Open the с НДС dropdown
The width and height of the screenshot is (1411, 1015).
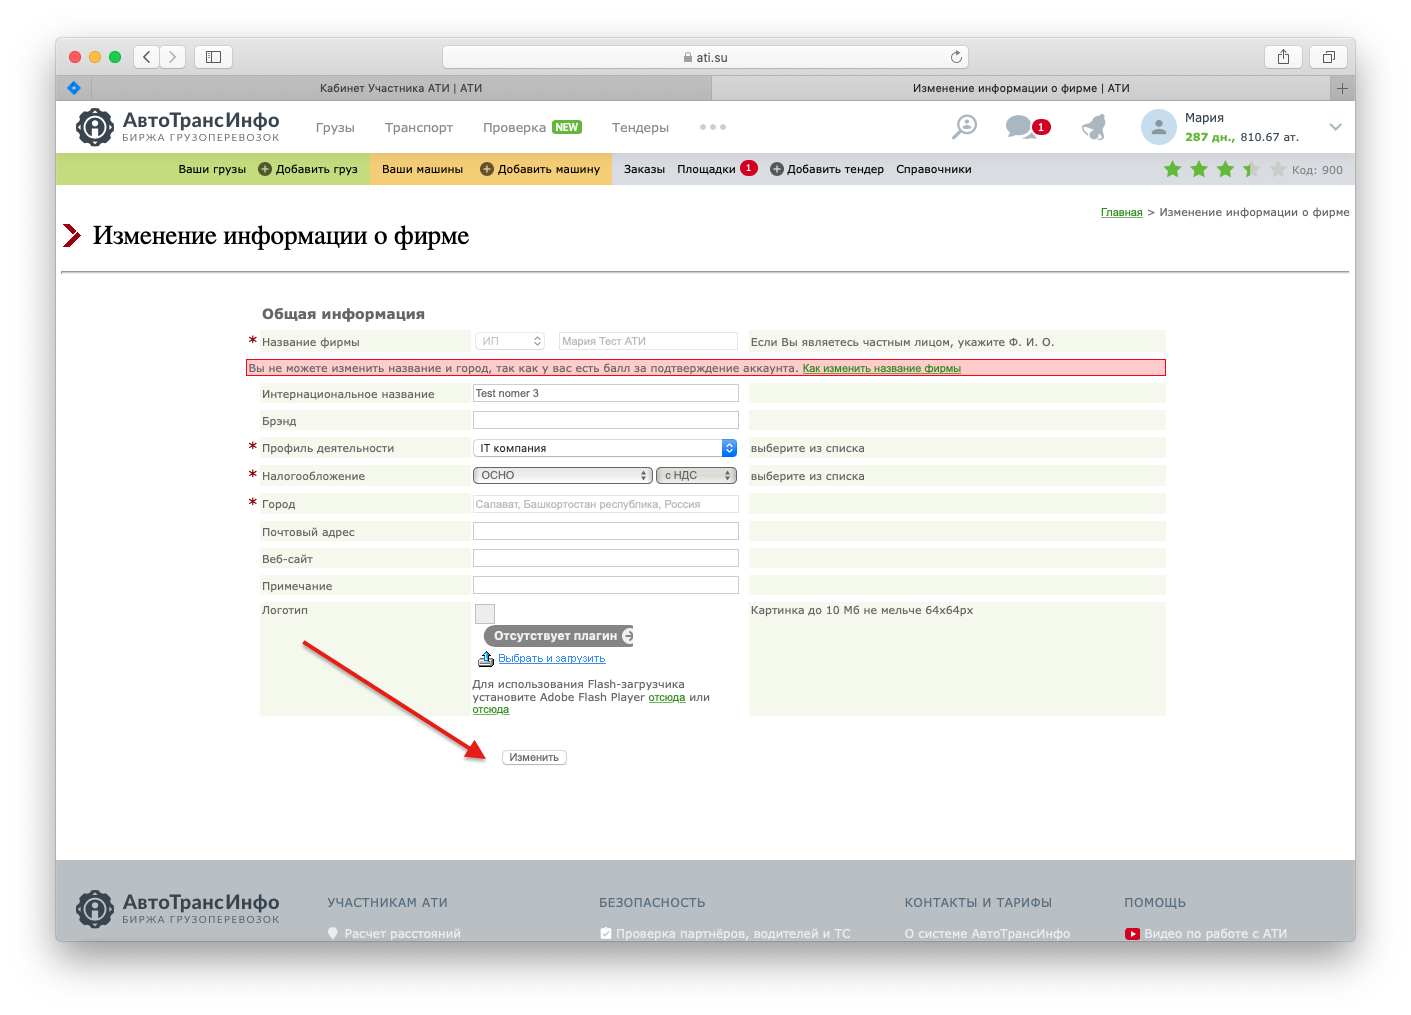click(x=696, y=475)
